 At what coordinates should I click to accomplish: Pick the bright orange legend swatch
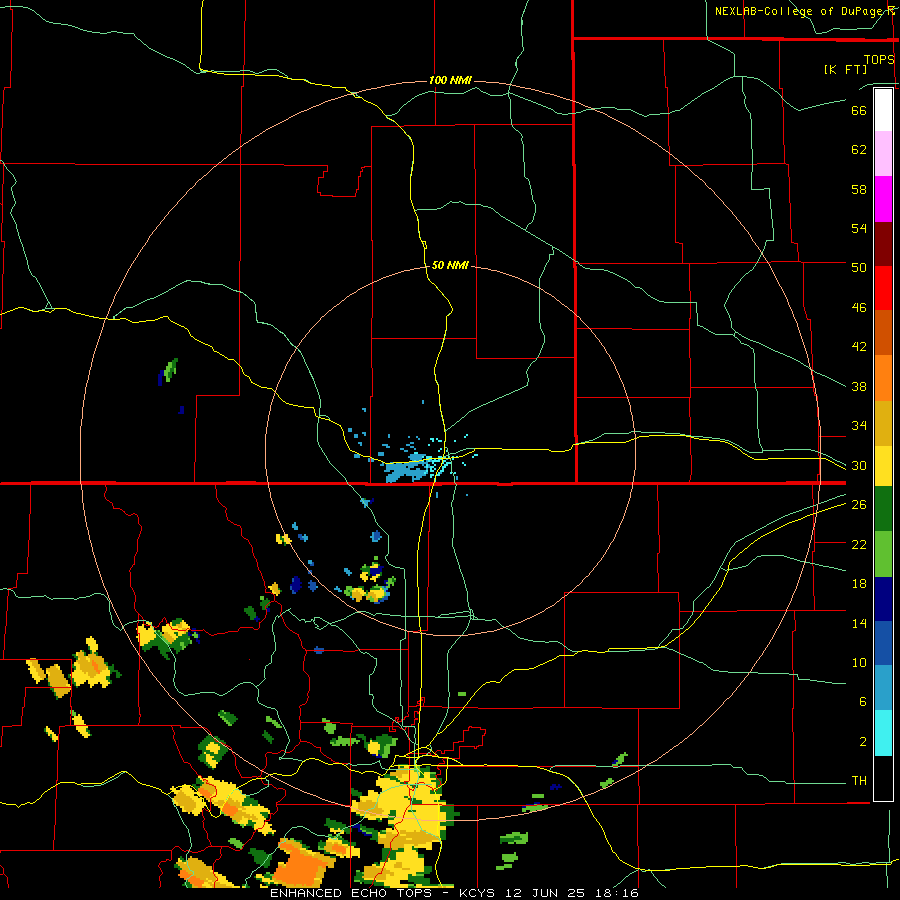(883, 378)
